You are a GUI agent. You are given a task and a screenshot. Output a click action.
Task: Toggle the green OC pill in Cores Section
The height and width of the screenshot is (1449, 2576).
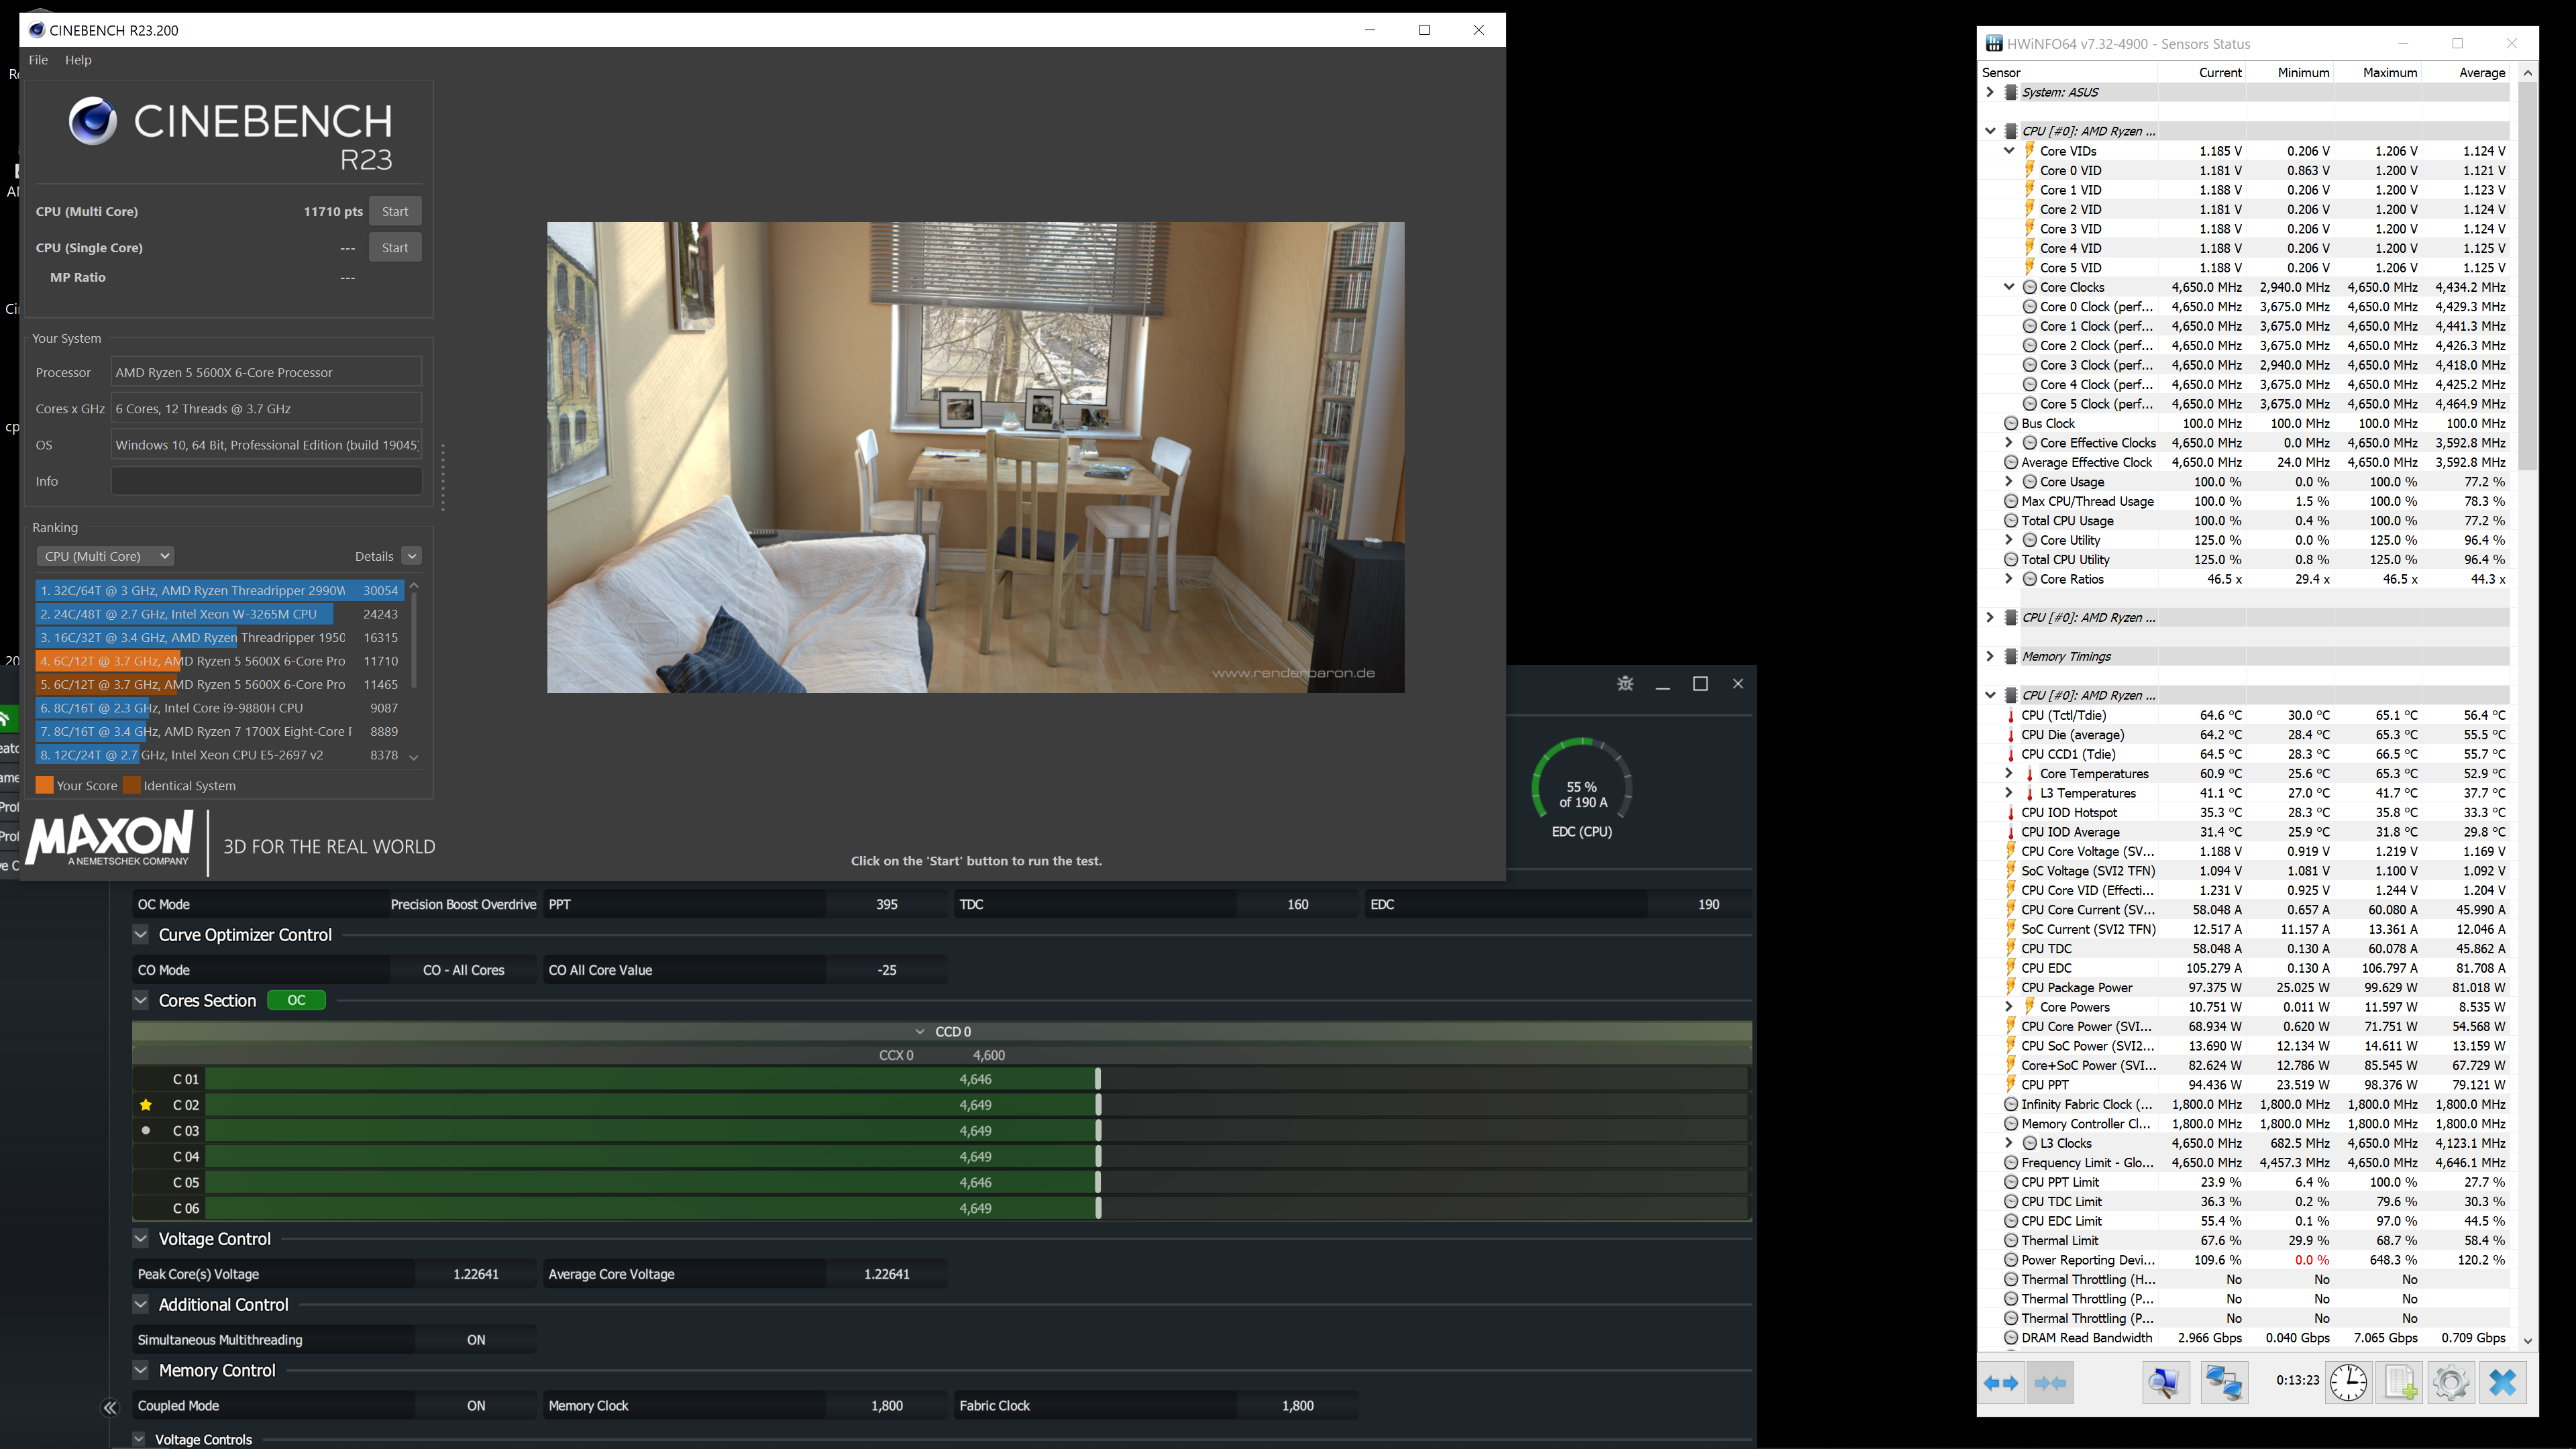(x=296, y=1000)
